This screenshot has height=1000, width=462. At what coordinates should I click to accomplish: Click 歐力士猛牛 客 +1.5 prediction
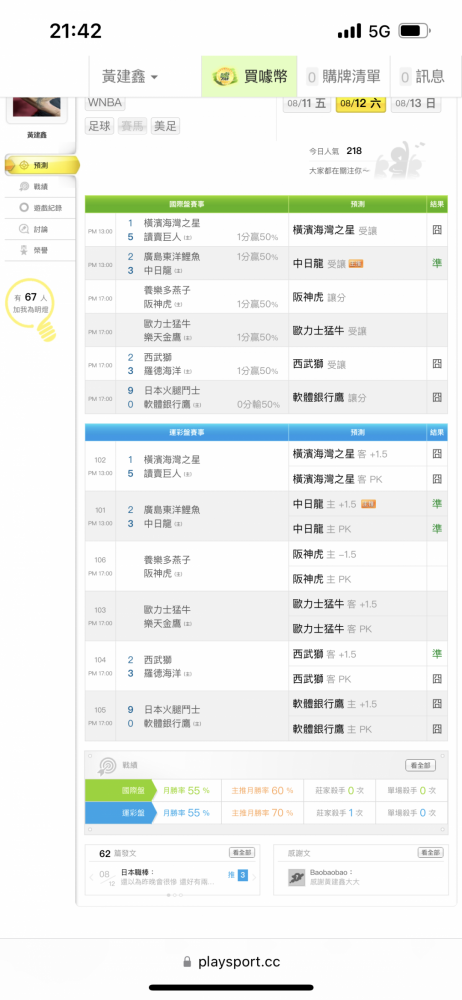click(x=334, y=604)
